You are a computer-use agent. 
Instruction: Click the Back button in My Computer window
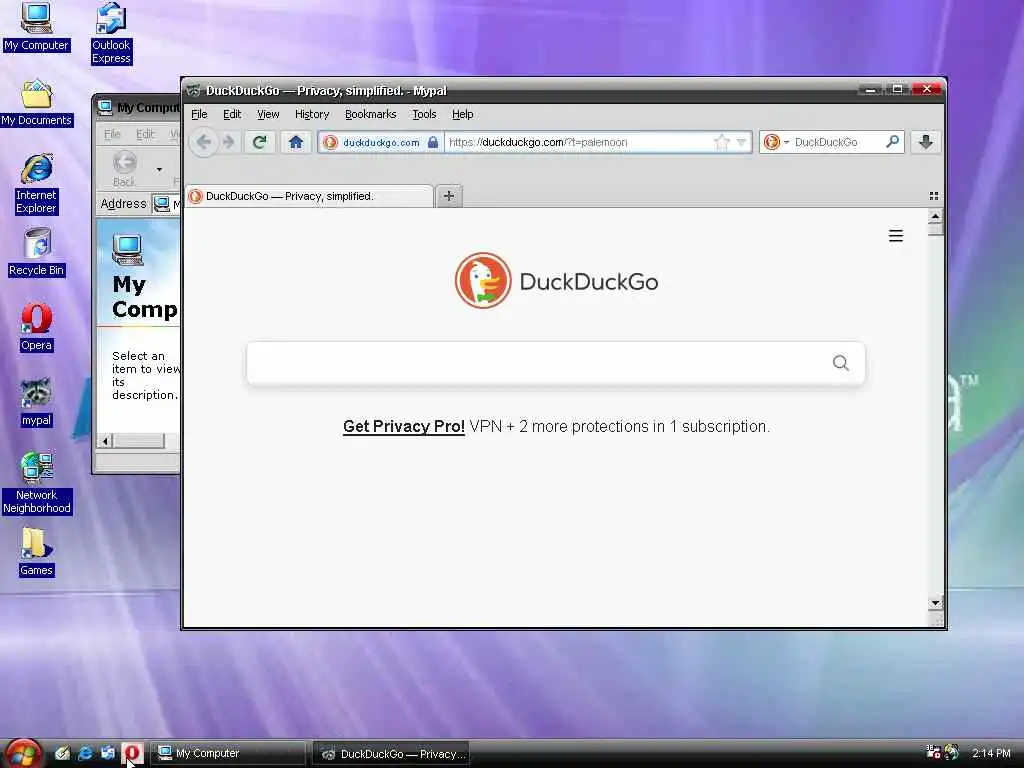[125, 170]
